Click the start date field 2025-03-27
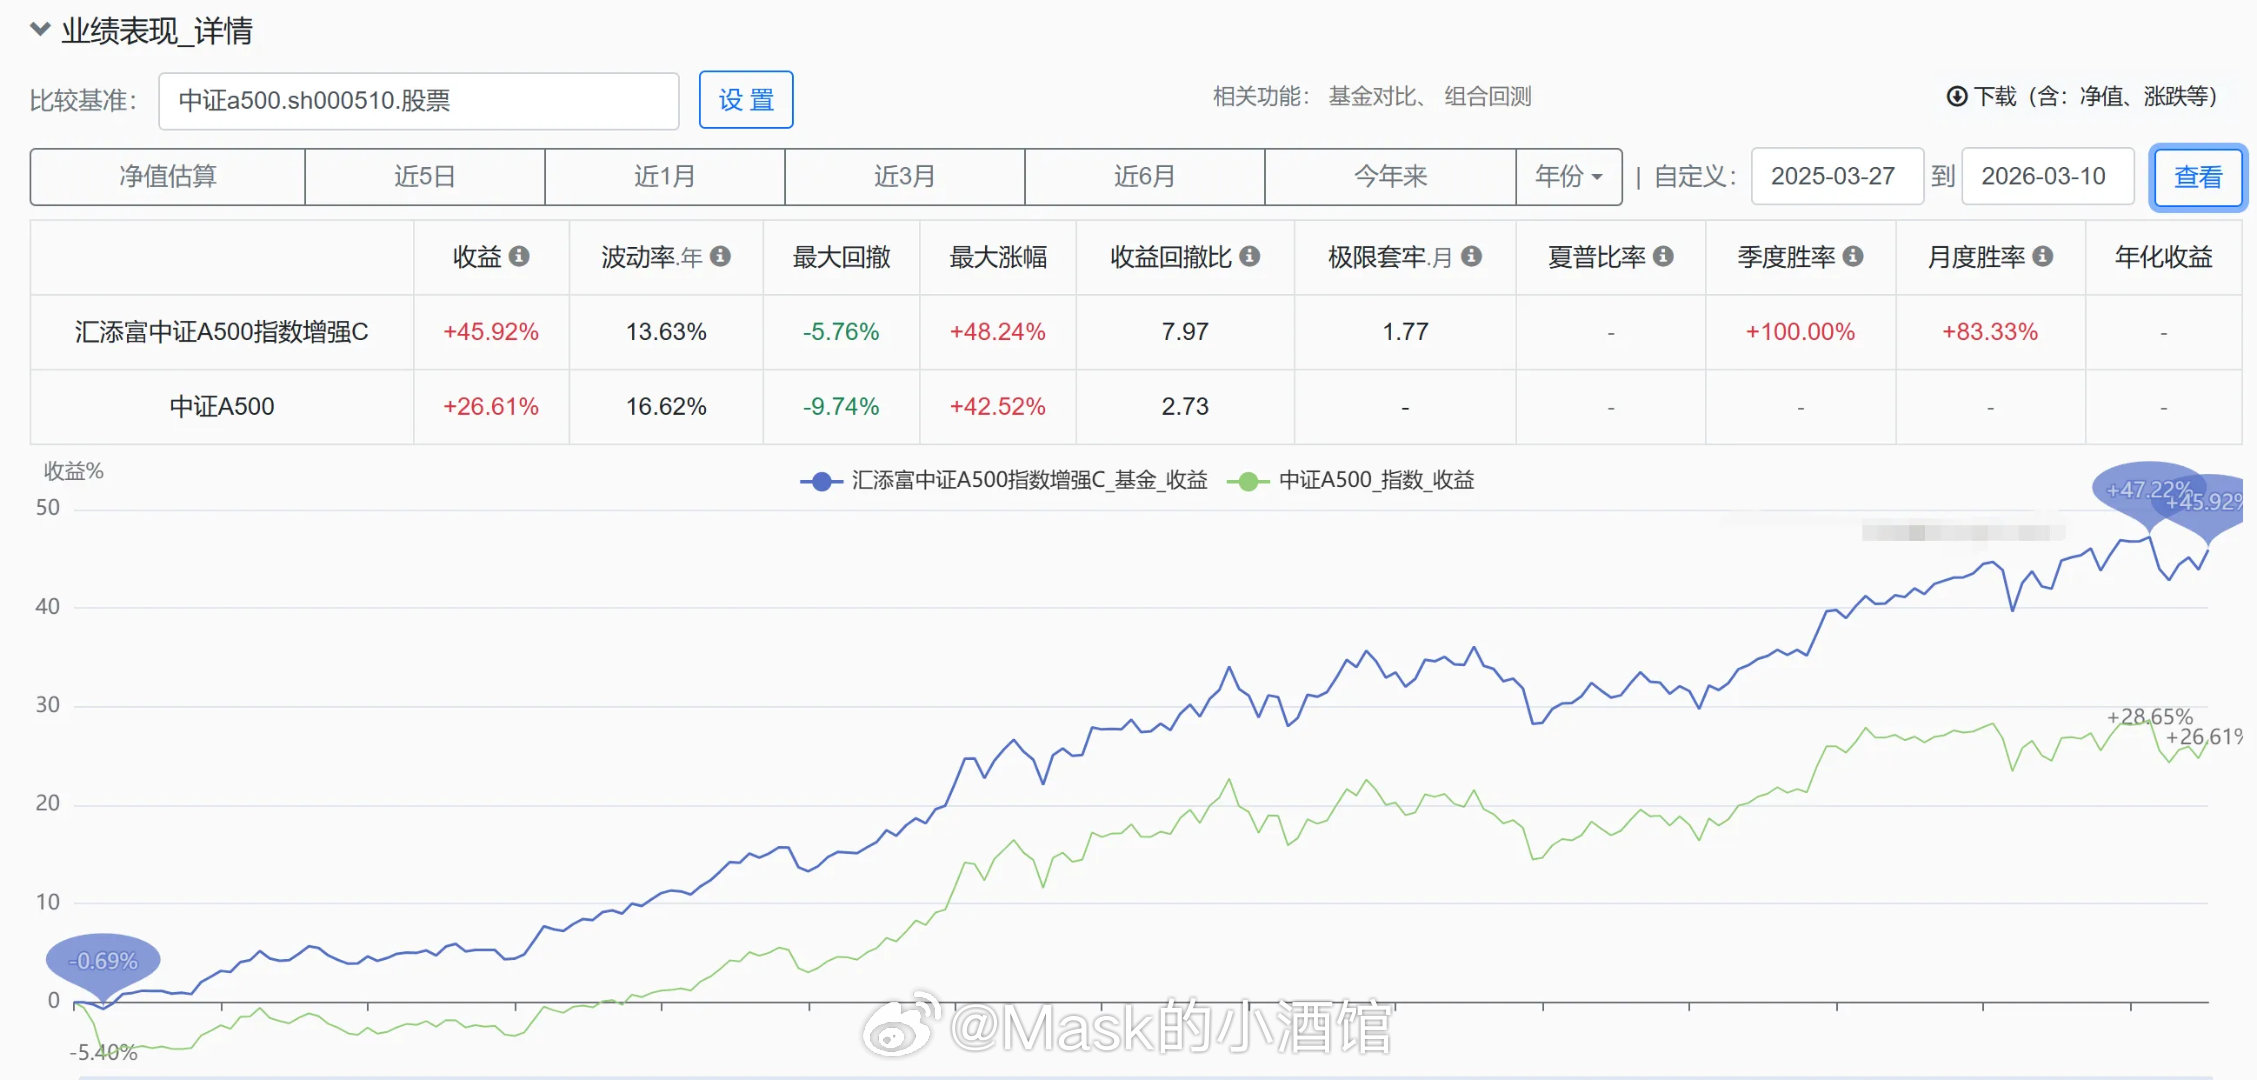 click(1836, 177)
